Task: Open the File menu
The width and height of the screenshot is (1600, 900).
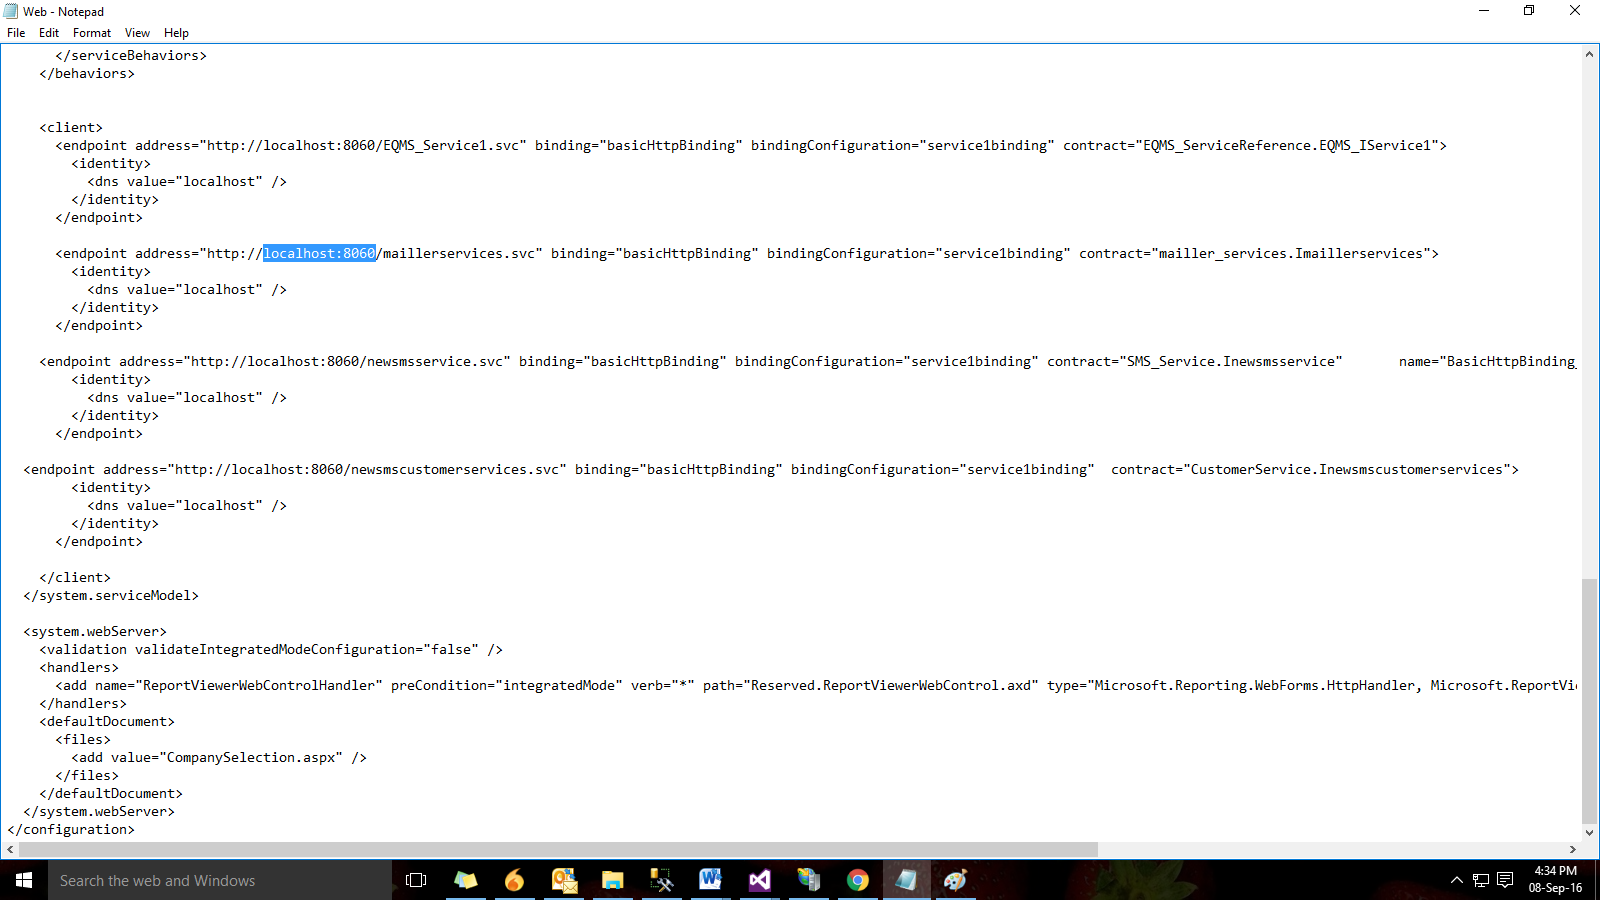Action: pos(16,33)
